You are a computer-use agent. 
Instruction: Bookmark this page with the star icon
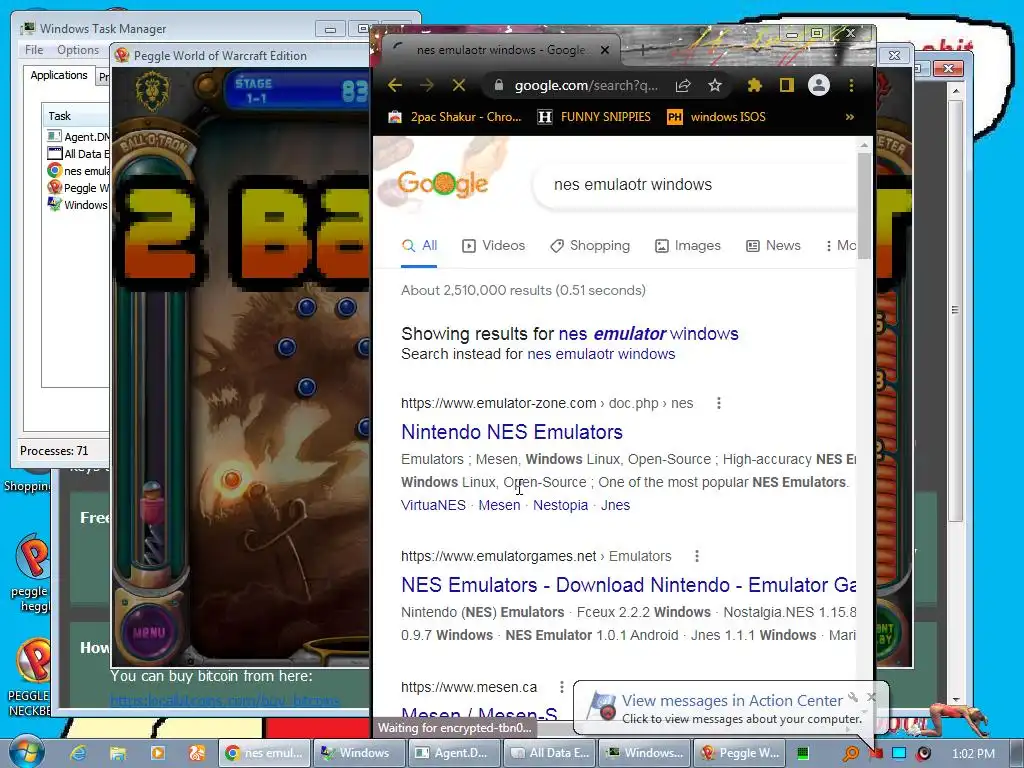pos(715,85)
